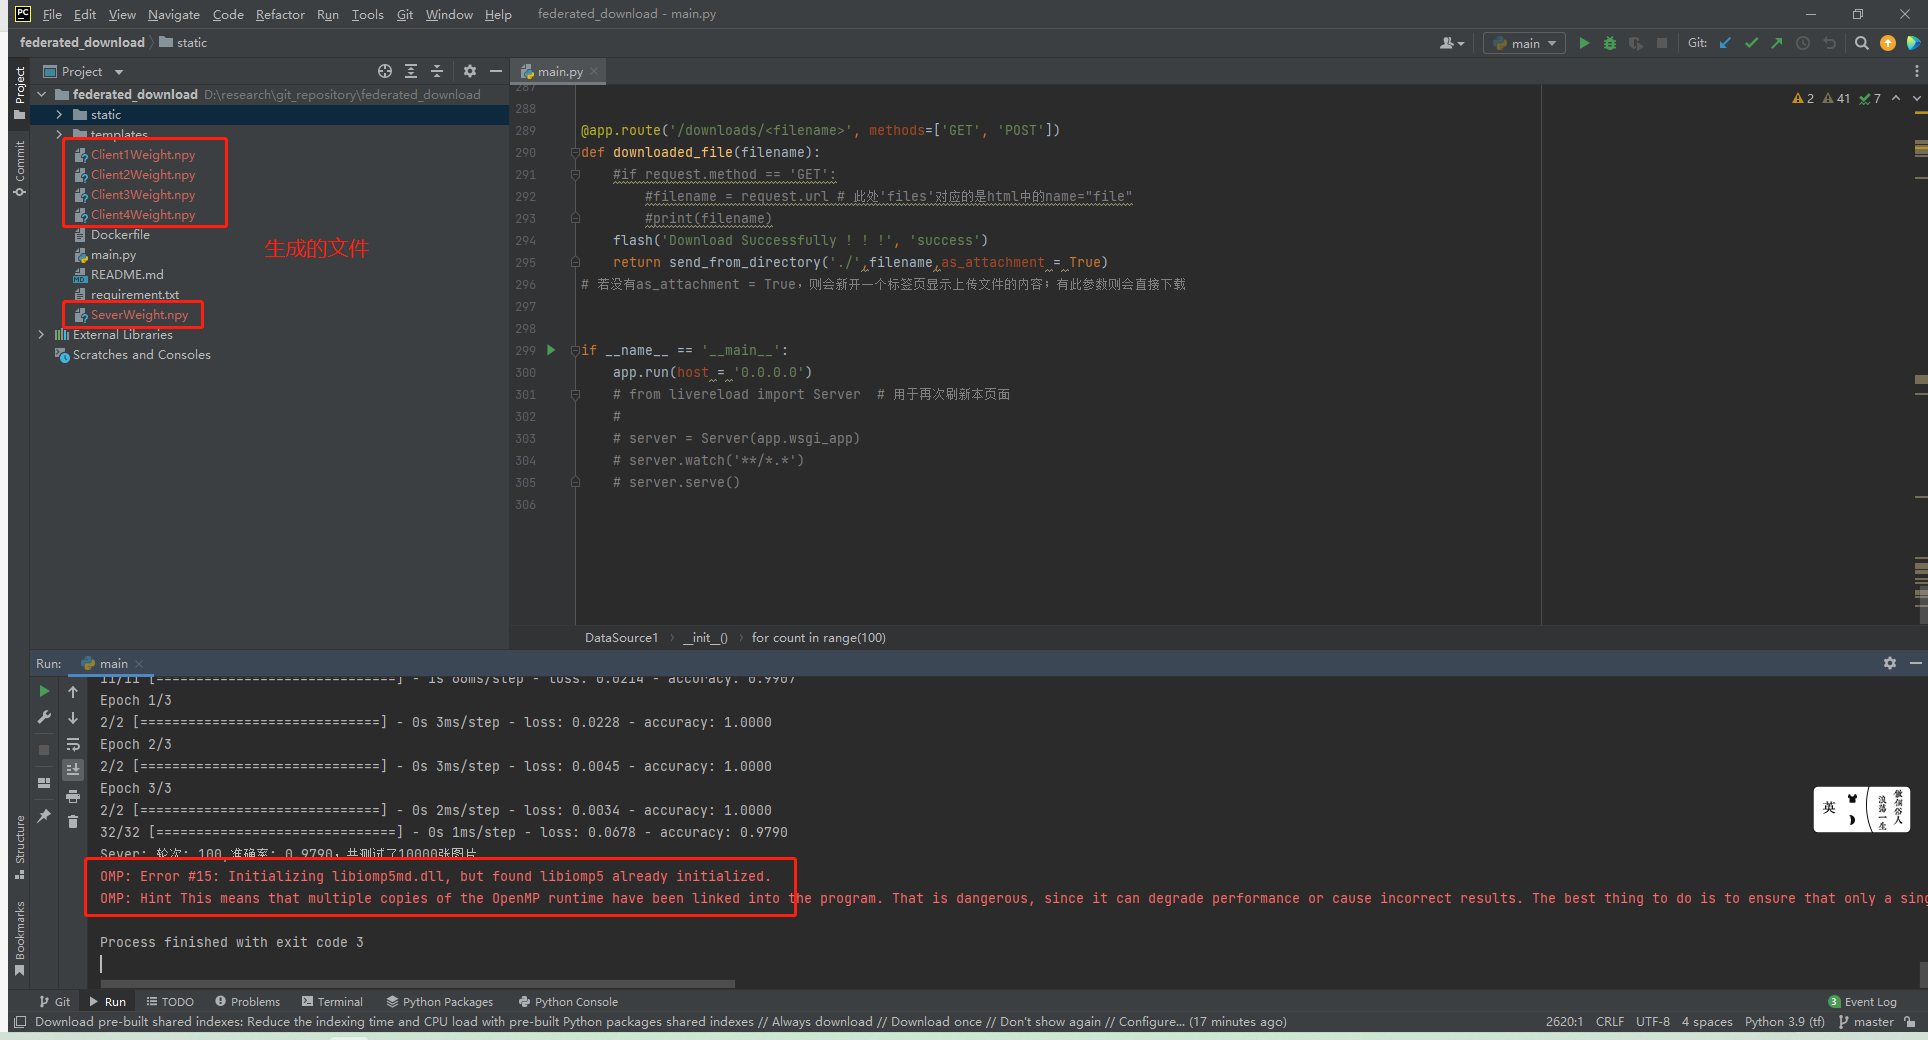Expand the static folder
This screenshot has width=1928, height=1040.
click(59, 115)
